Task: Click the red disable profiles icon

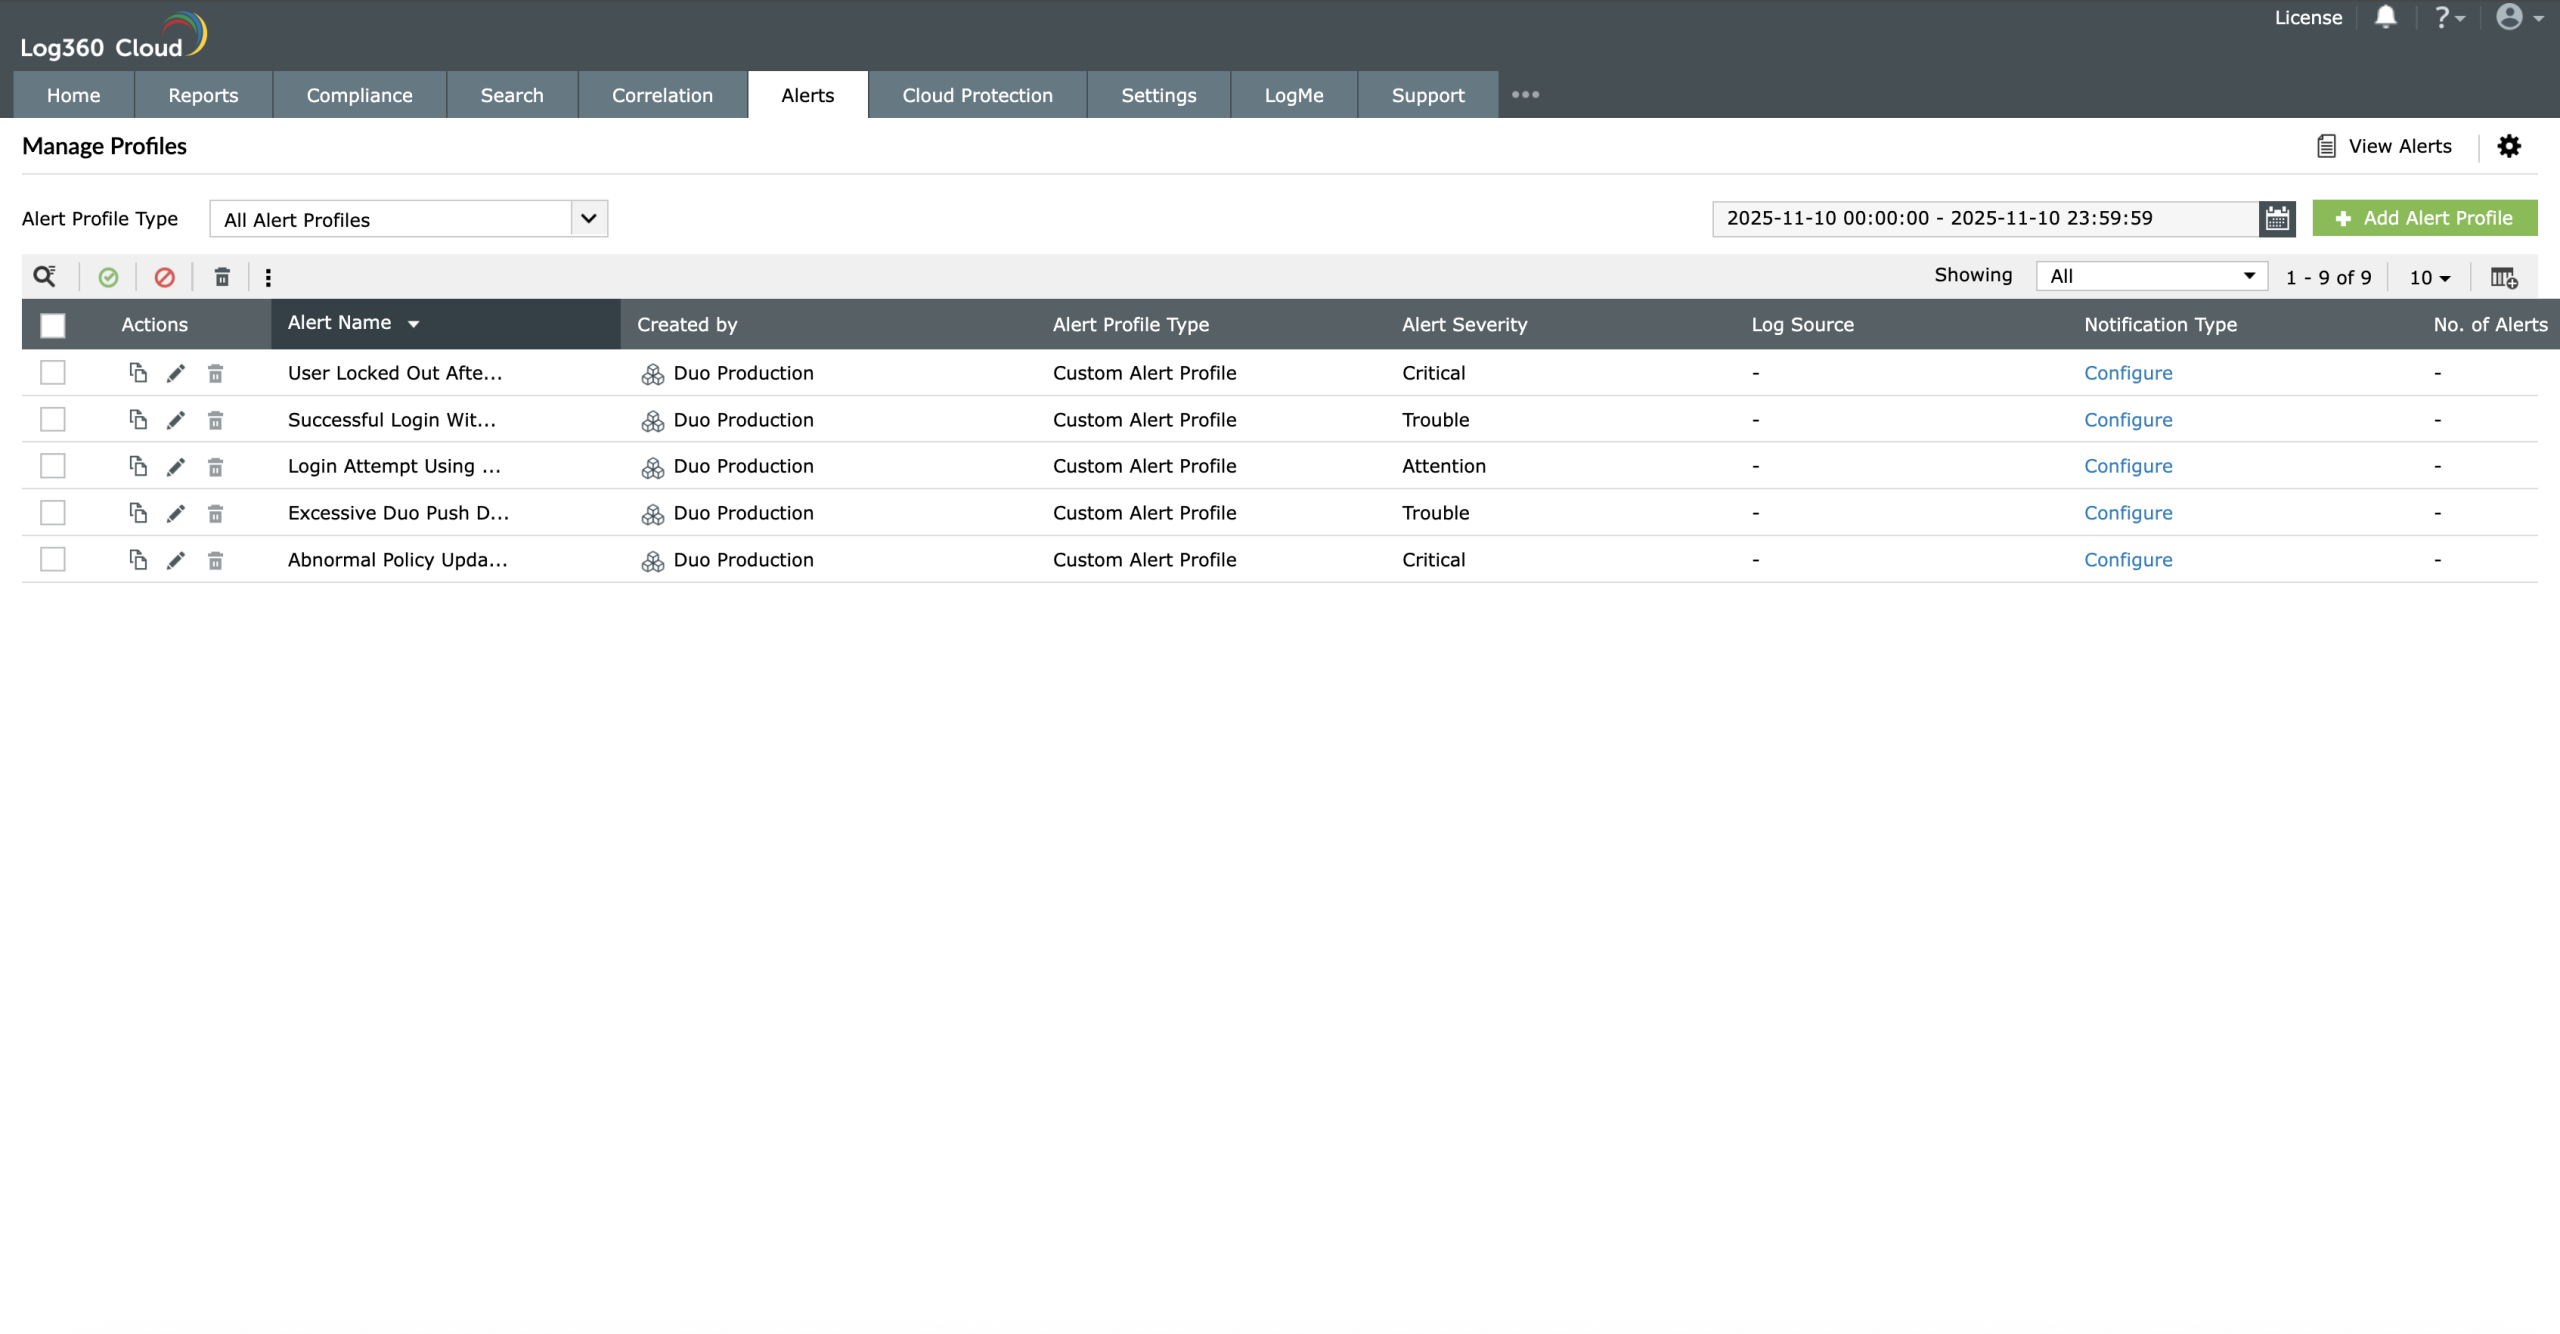Action: 165,277
